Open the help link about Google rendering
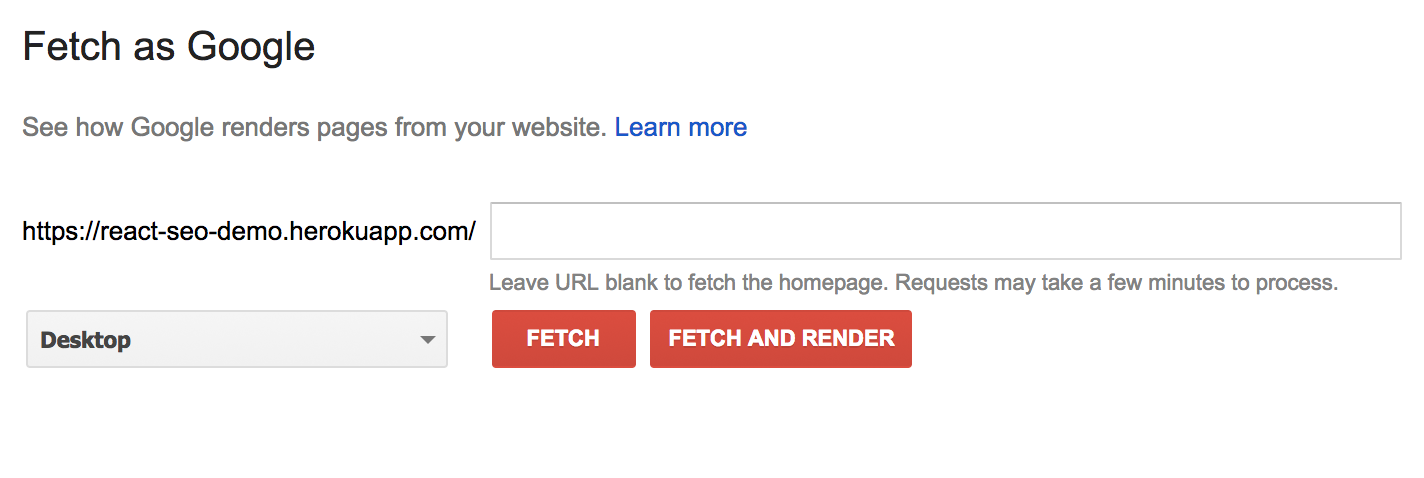The image size is (1424, 478). click(680, 128)
